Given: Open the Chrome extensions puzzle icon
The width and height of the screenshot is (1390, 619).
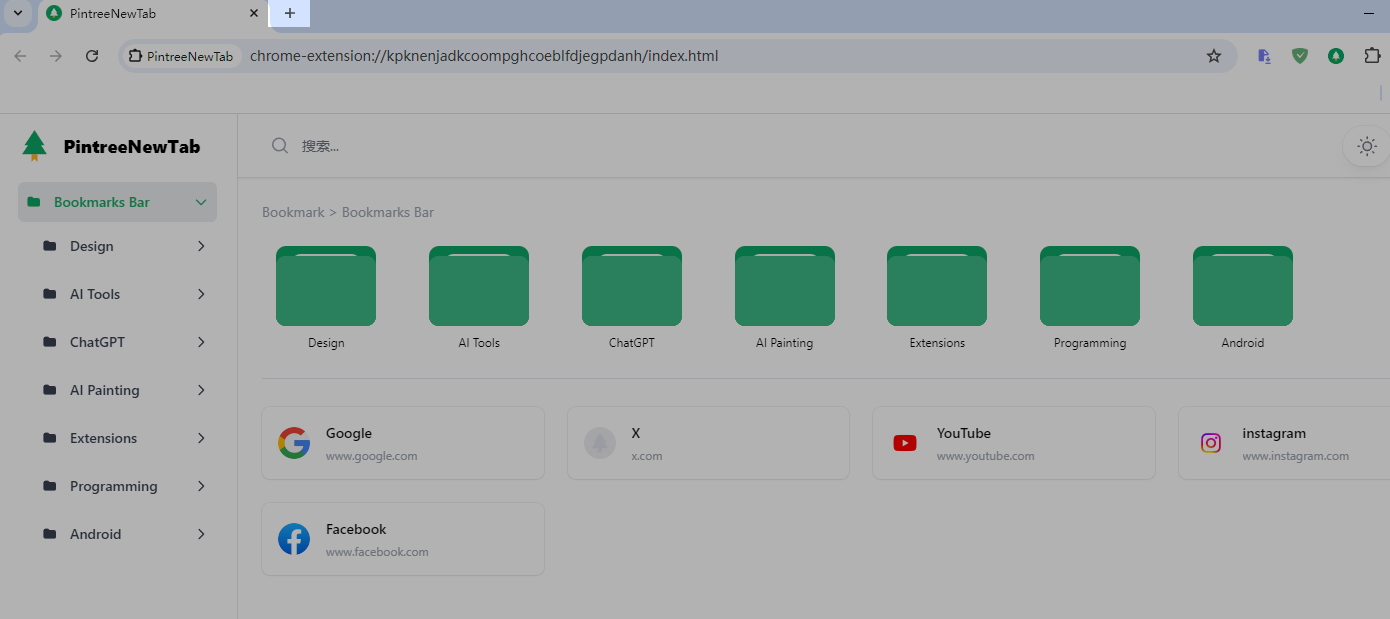Looking at the screenshot, I should tap(1372, 56).
